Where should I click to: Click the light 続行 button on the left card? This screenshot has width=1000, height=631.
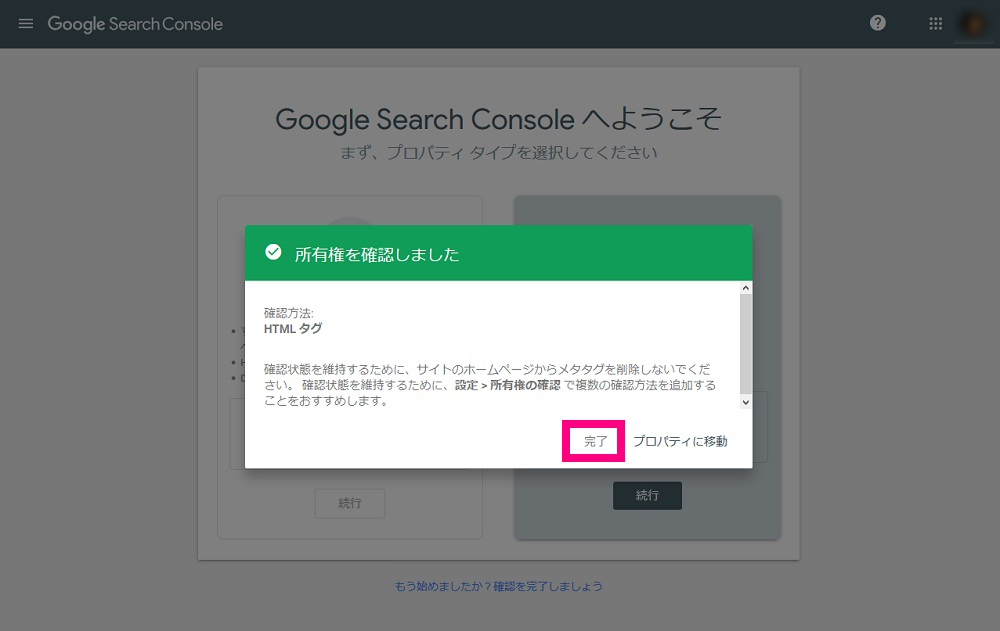tap(349, 503)
